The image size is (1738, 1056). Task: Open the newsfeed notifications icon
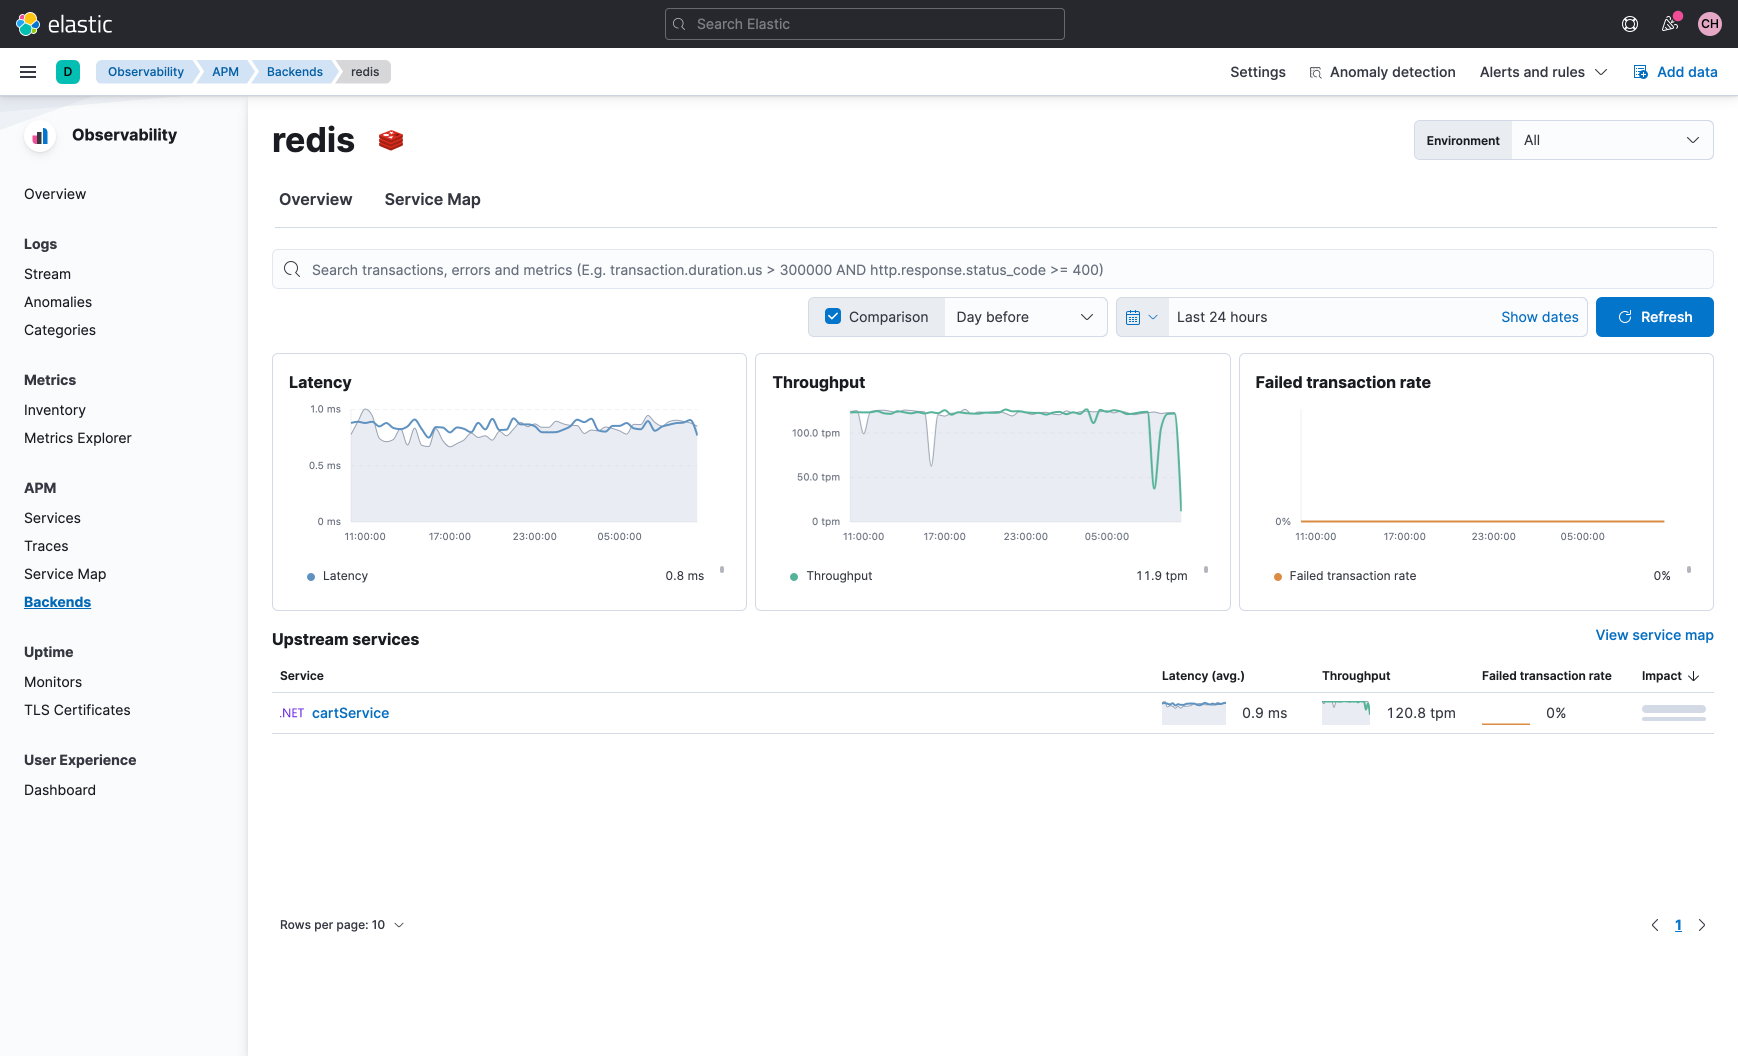pos(1669,23)
